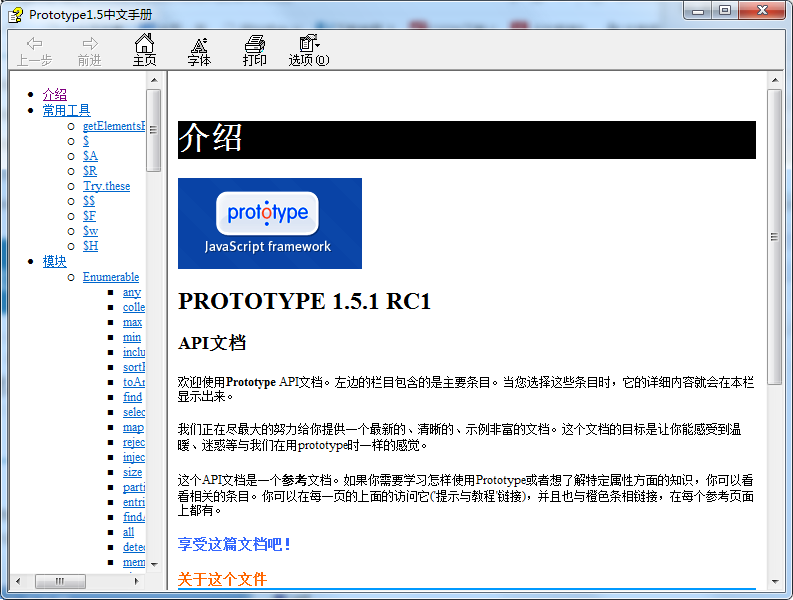Click the Print (打印) toolbar icon
This screenshot has height=600, width=793.
[x=255, y=44]
